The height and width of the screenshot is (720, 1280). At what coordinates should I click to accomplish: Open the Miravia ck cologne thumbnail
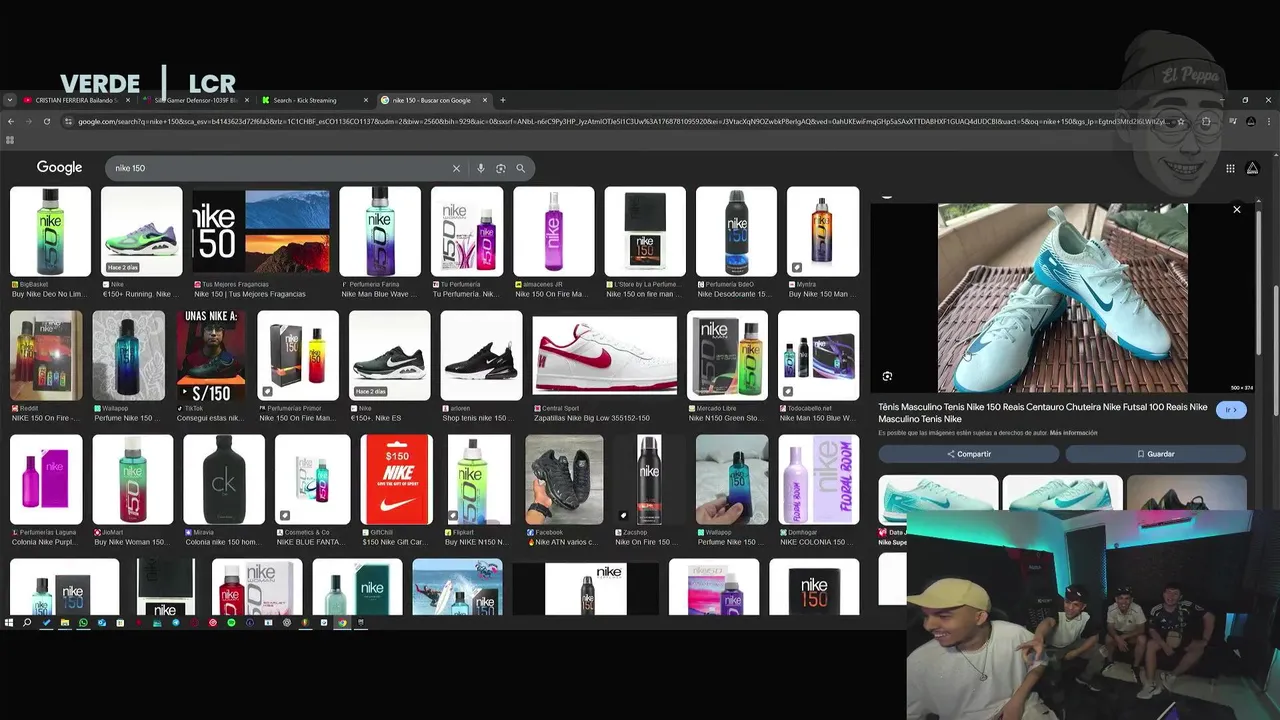tap(224, 479)
